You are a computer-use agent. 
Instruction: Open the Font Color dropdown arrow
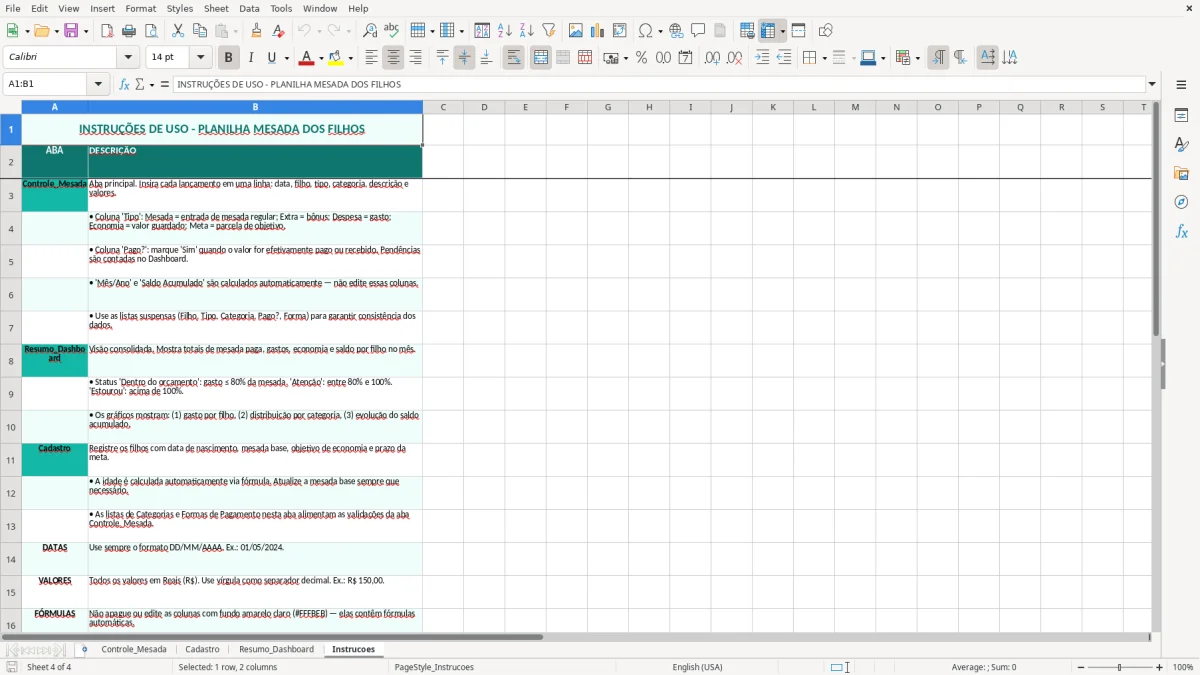[321, 58]
